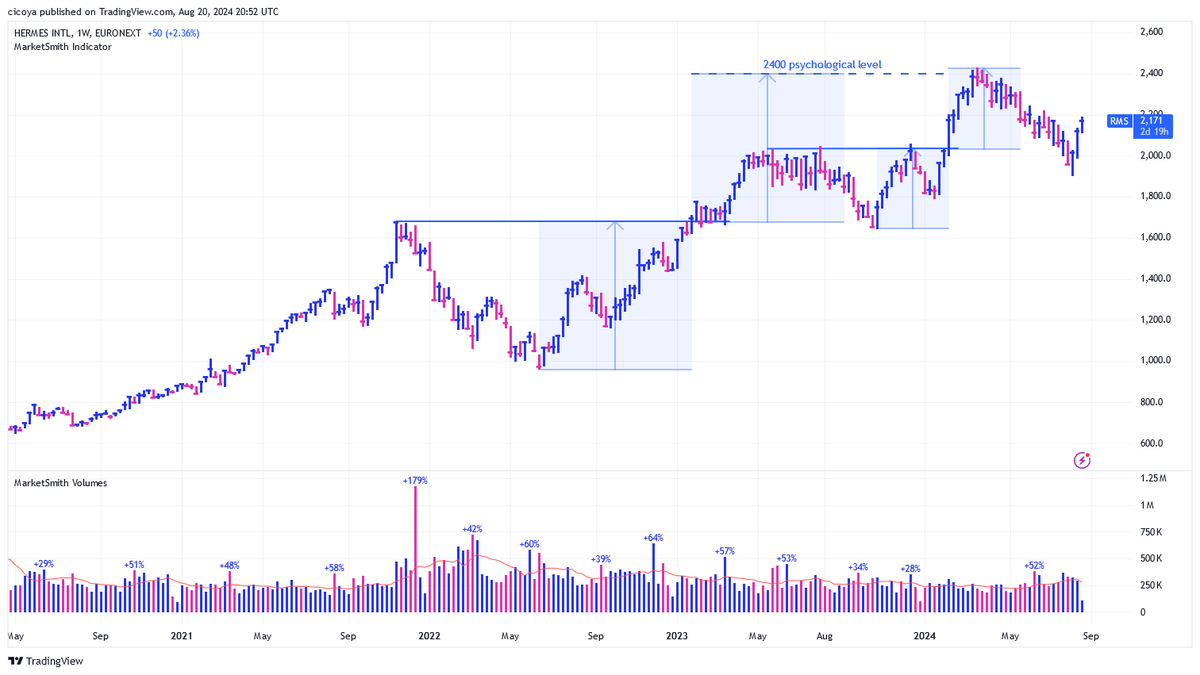This screenshot has height=675, width=1200.
Task: Click the 1.25M volume axis label
Action: pyautogui.click(x=1153, y=480)
